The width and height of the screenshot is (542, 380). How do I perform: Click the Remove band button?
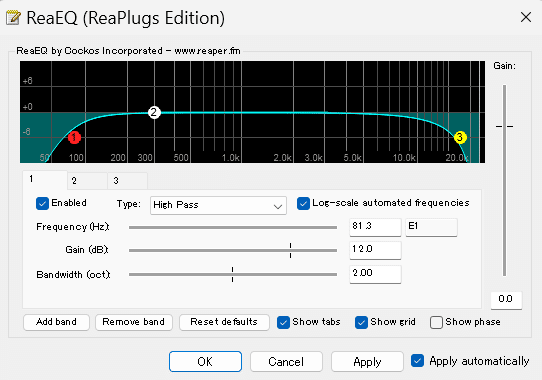[x=133, y=322]
